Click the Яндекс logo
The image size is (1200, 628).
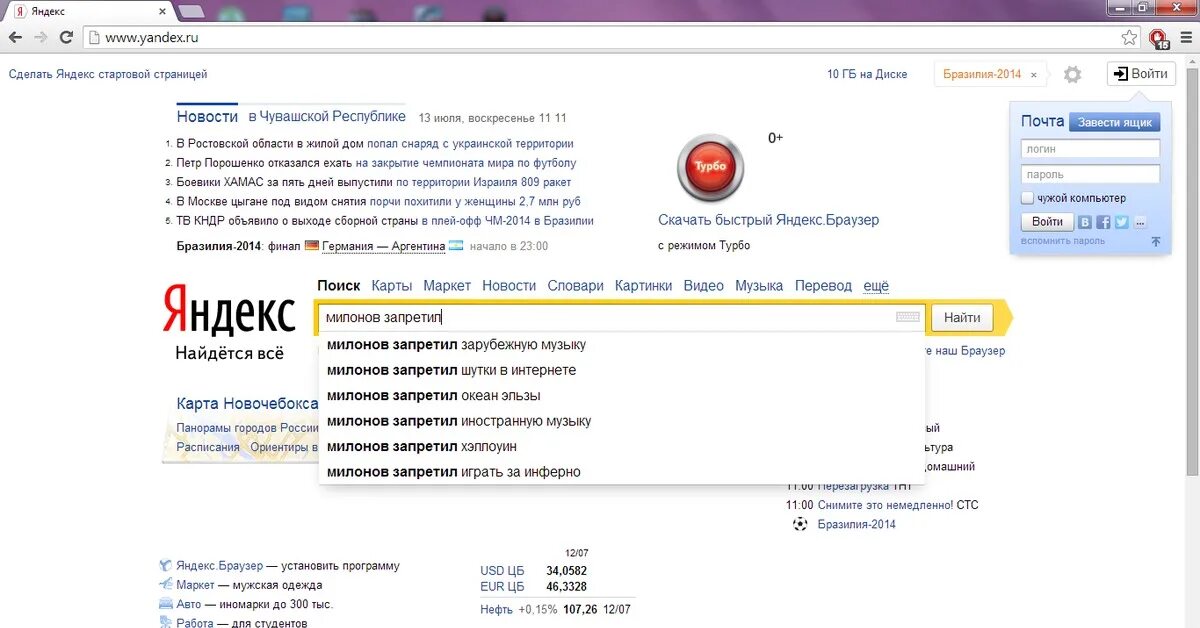[x=229, y=310]
